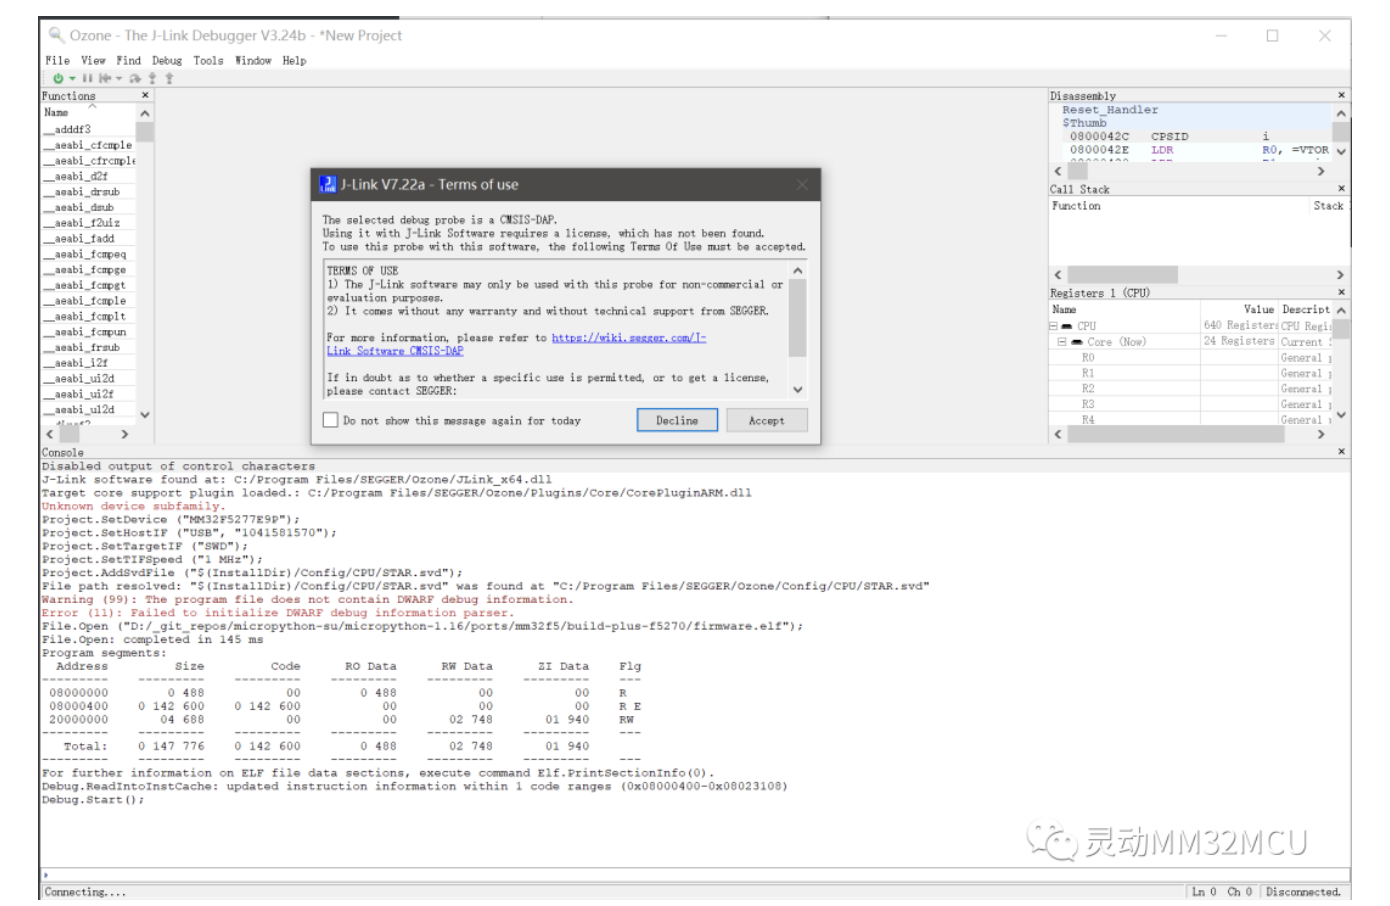Select register R0 row

(1190, 357)
